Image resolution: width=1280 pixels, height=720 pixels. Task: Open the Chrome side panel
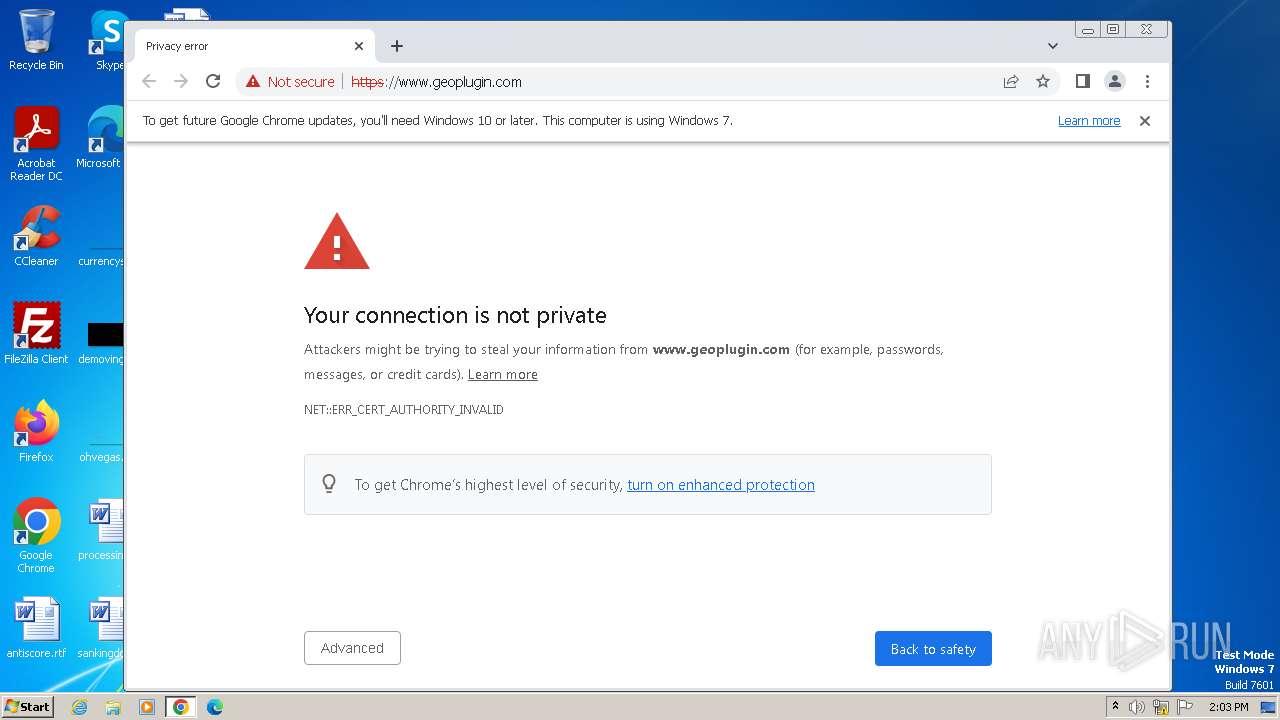coord(1082,82)
